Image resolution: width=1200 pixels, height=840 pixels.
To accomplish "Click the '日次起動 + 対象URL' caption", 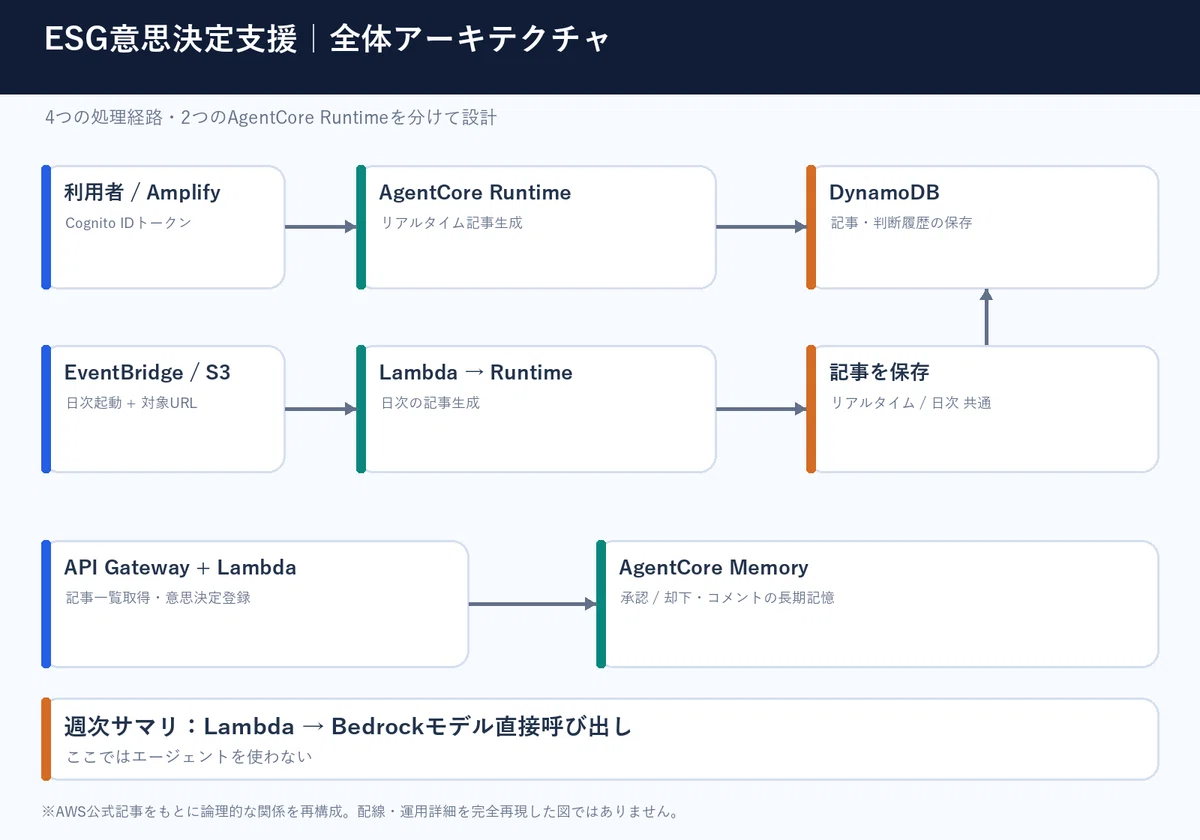I will click(x=131, y=402).
